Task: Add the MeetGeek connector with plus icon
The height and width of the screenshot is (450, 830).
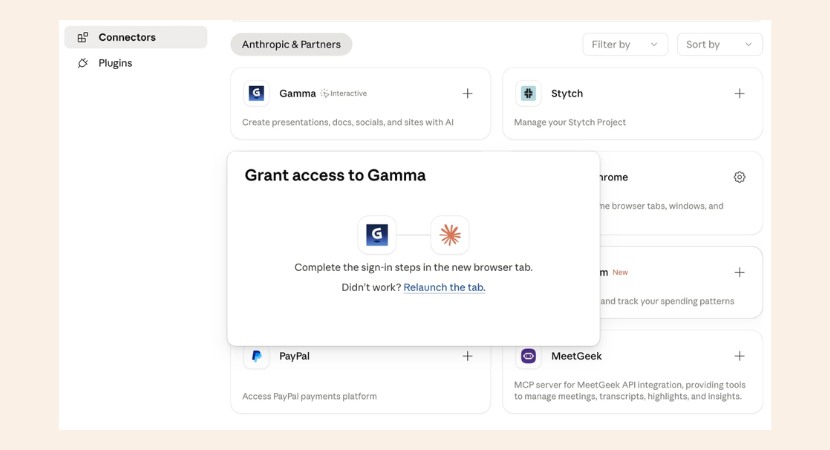Action: tap(739, 356)
